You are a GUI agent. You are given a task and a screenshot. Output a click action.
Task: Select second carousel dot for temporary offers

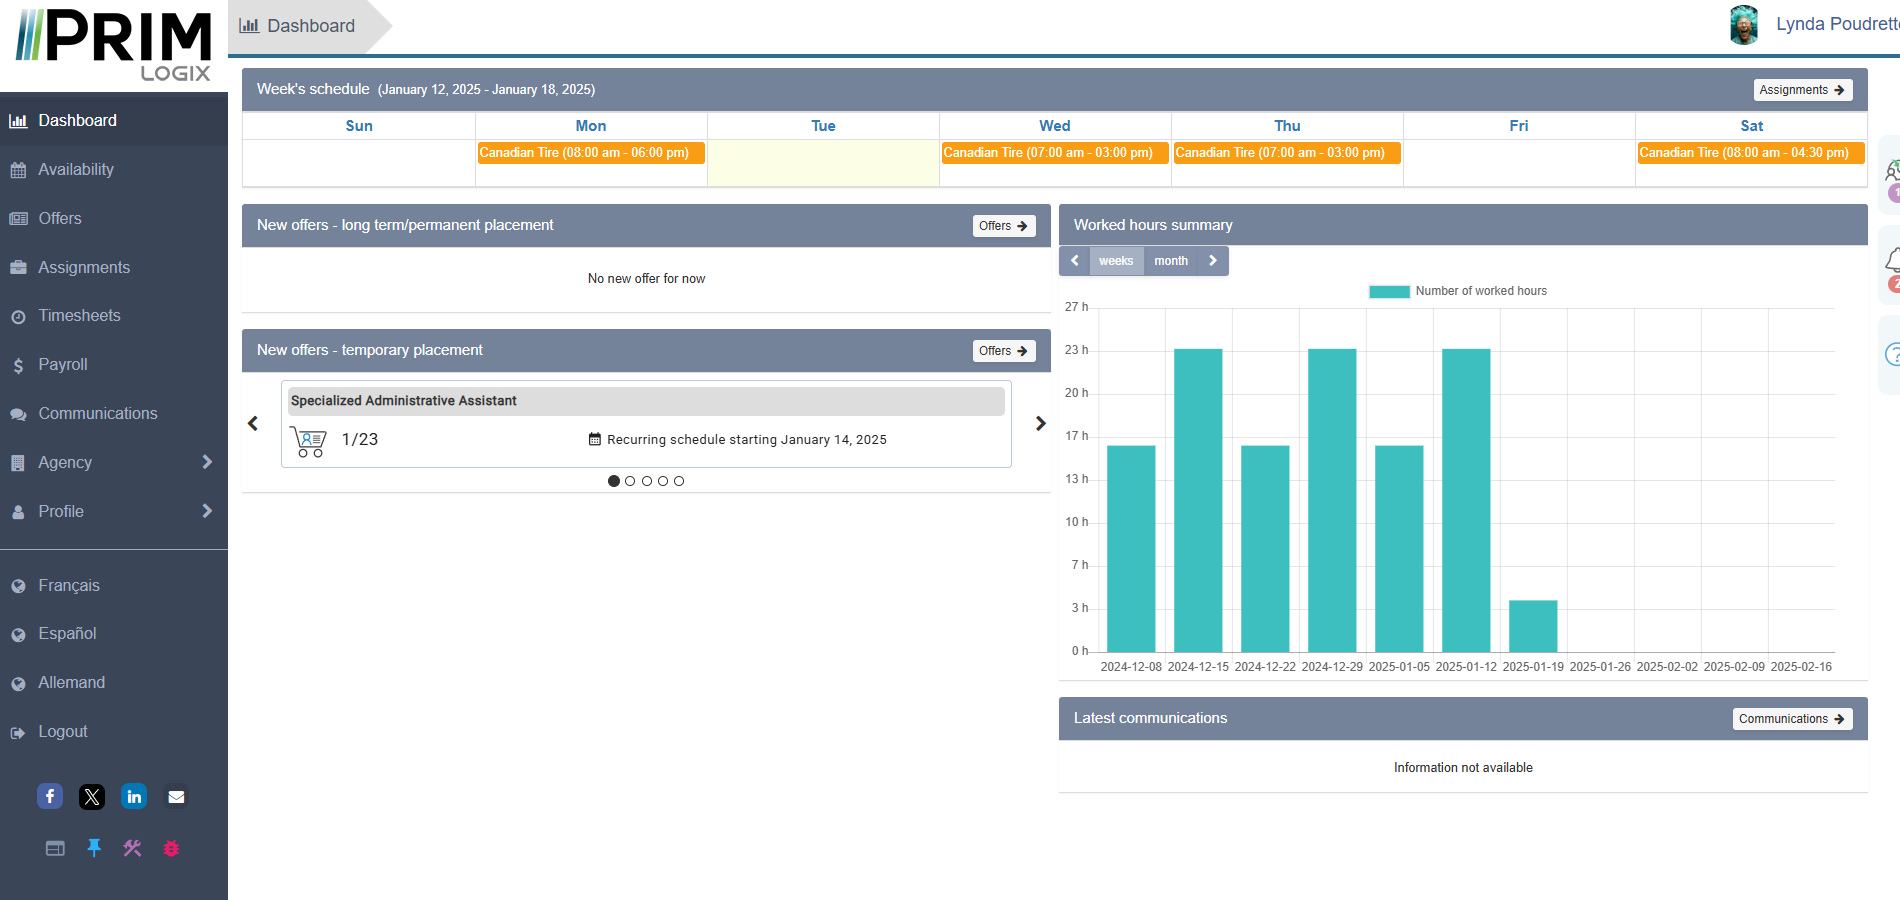pos(630,481)
